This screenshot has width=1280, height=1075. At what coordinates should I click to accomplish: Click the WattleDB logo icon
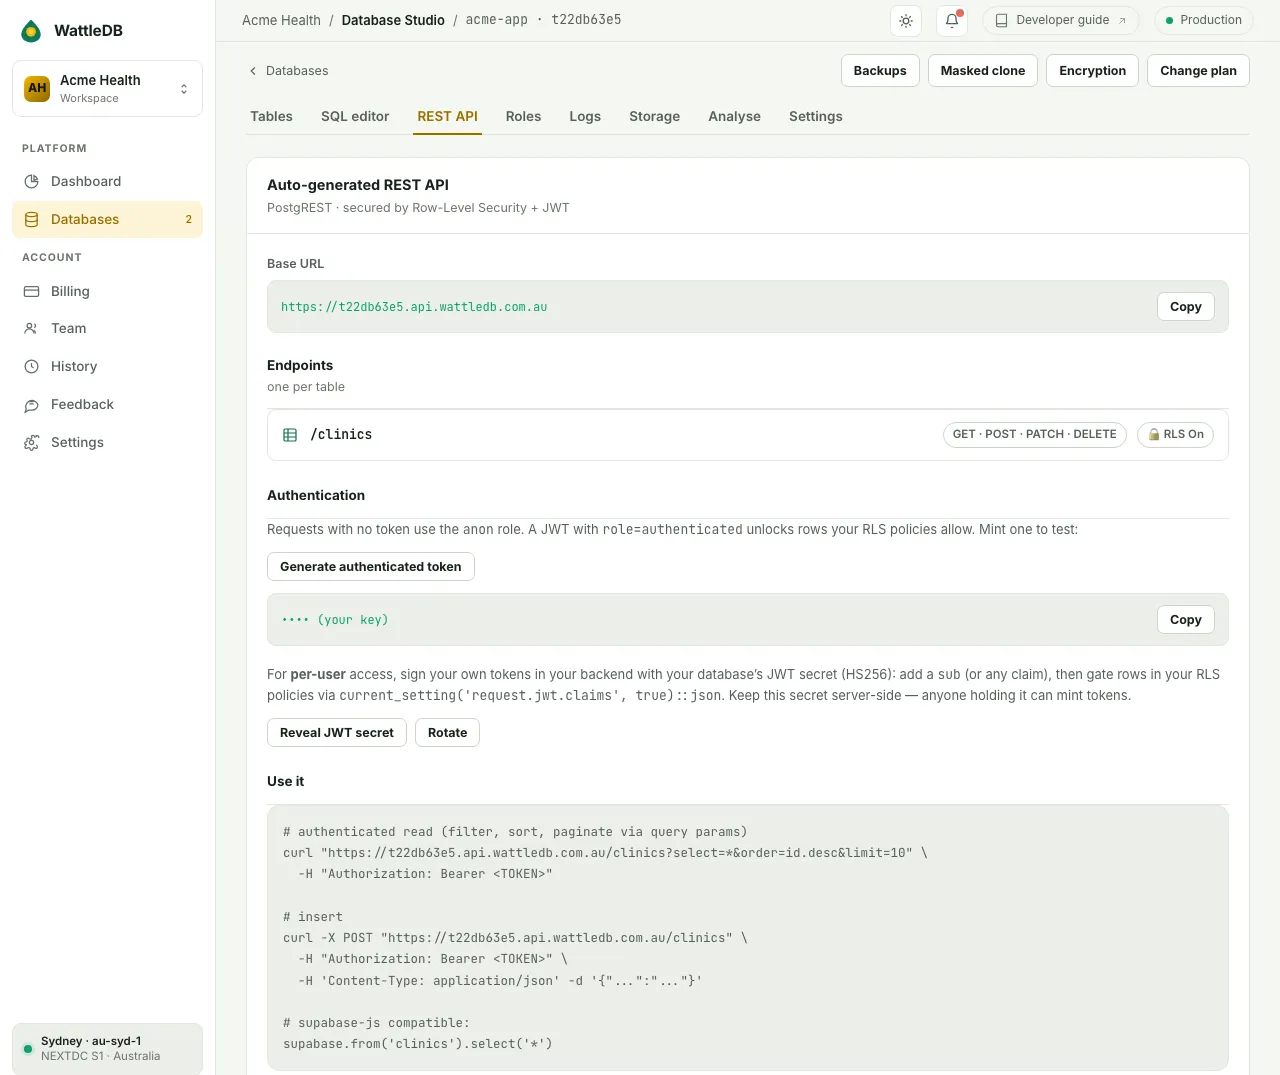[32, 31]
